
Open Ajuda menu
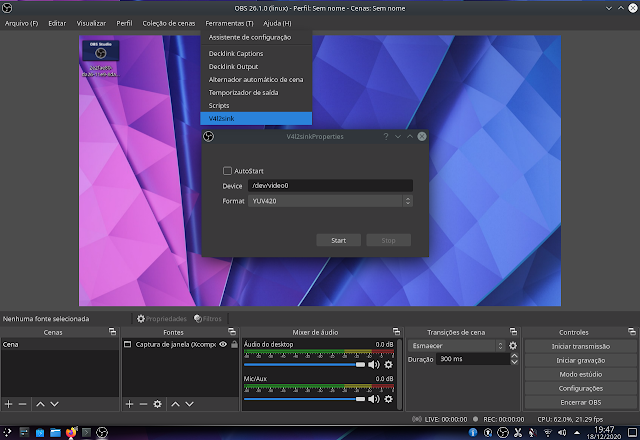pyautogui.click(x=277, y=23)
